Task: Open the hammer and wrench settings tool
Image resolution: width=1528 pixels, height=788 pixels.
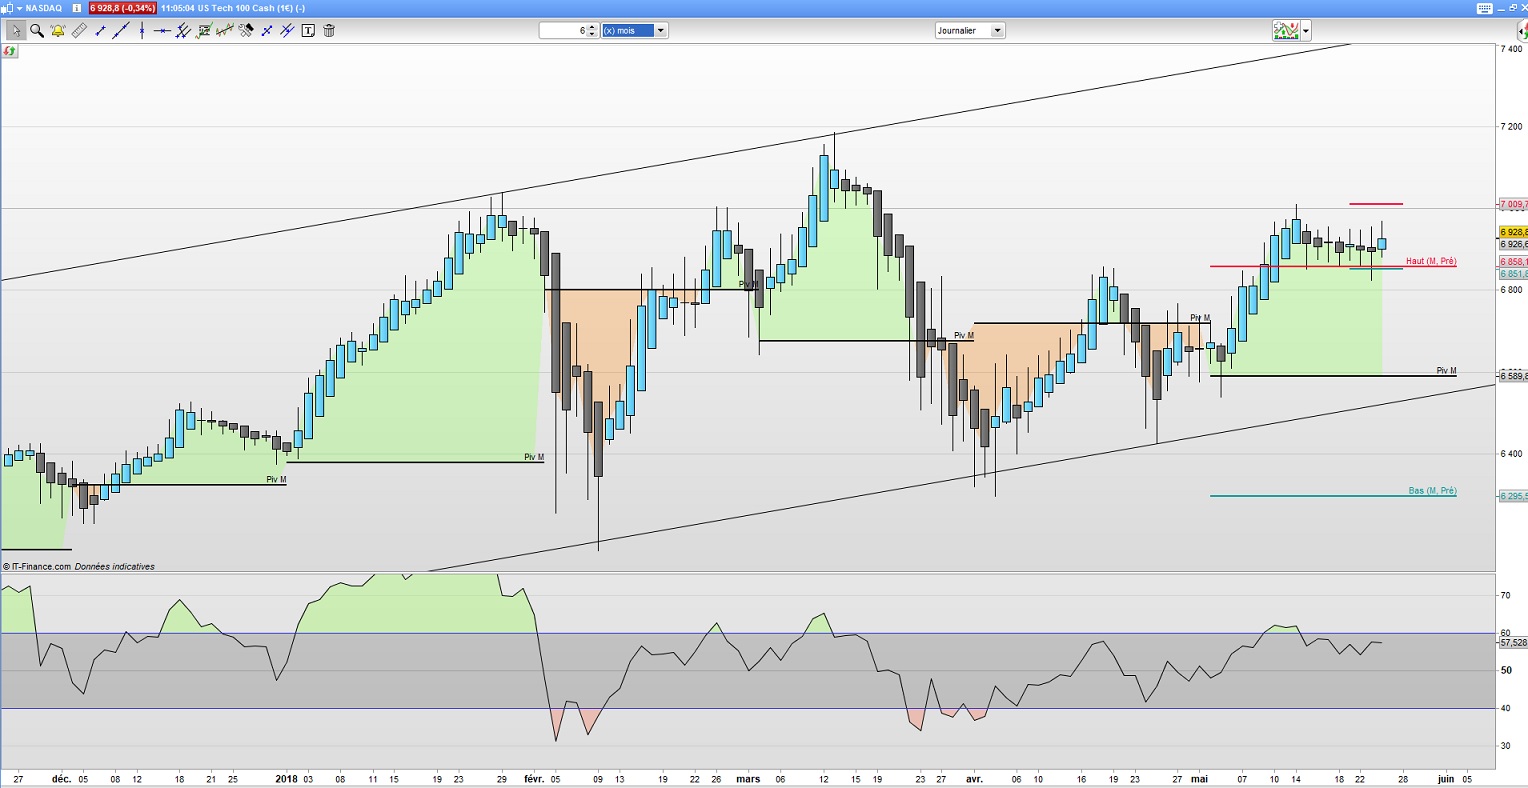Action: tap(246, 30)
